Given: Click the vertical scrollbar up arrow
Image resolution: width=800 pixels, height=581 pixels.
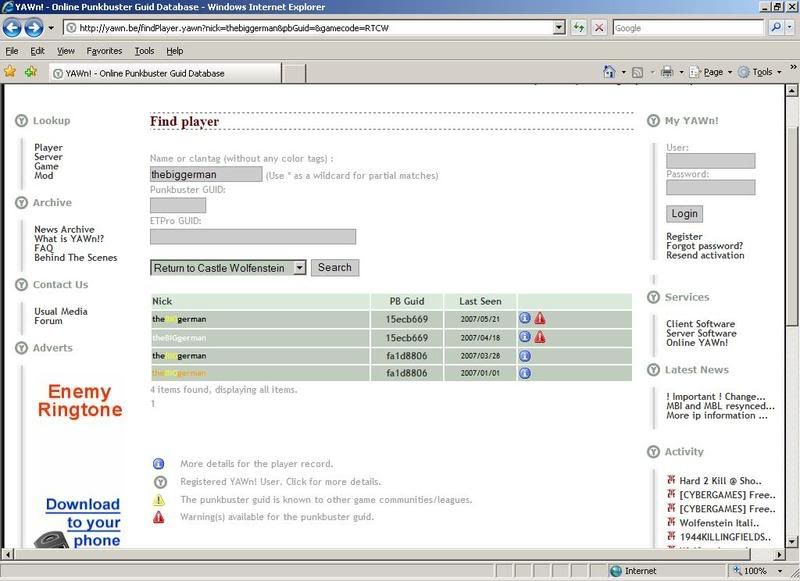Looking at the screenshot, I should click(x=791, y=91).
